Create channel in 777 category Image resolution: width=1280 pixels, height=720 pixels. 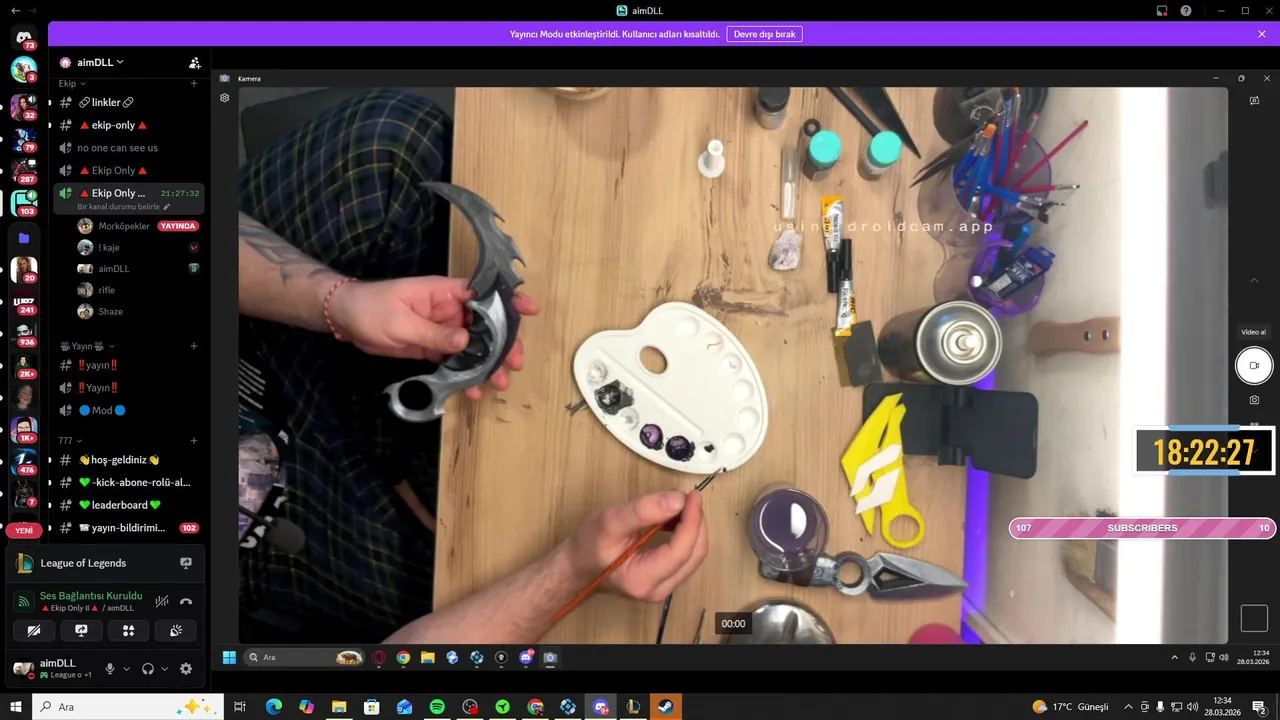(194, 441)
